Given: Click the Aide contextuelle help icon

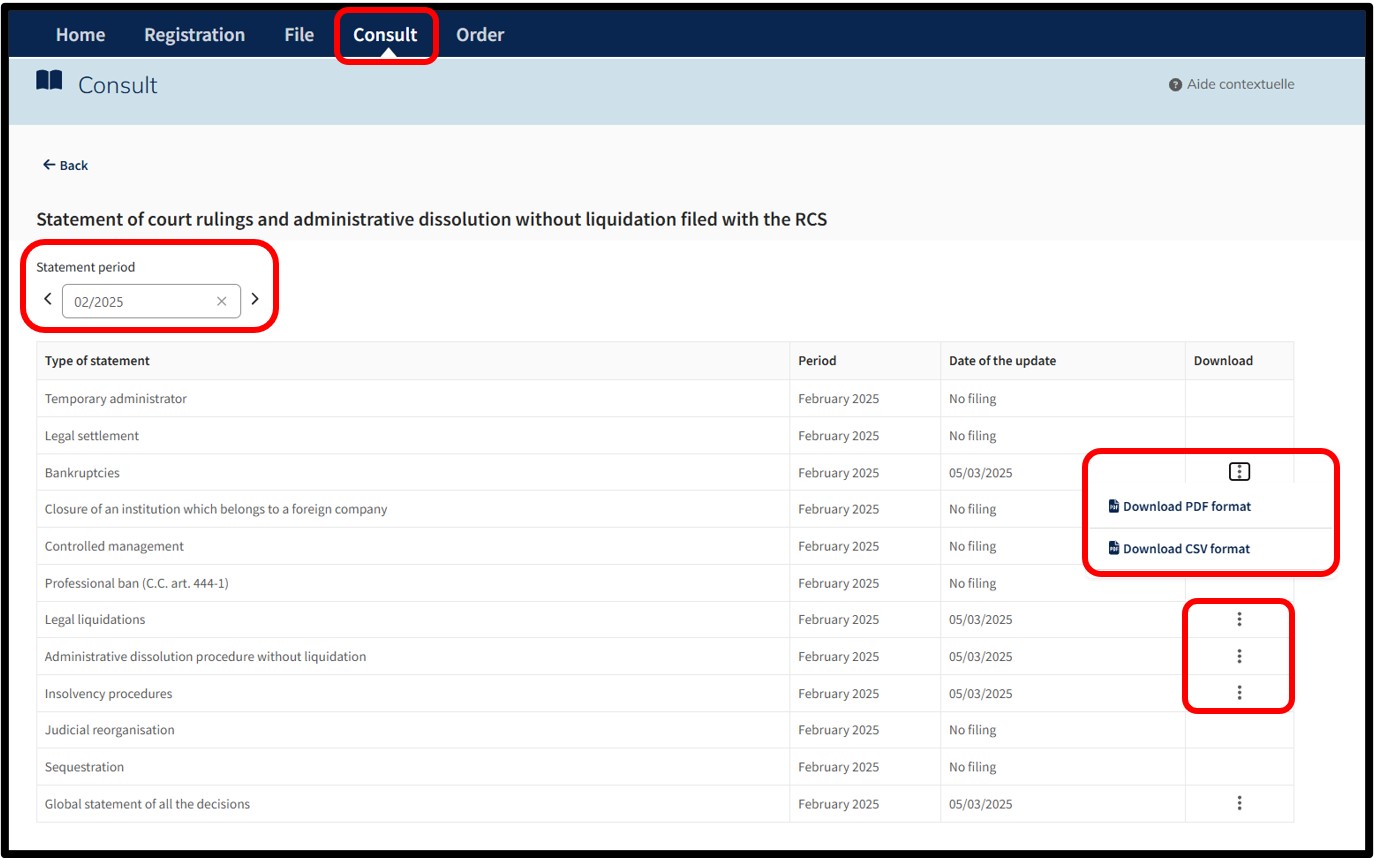Looking at the screenshot, I should [1175, 85].
